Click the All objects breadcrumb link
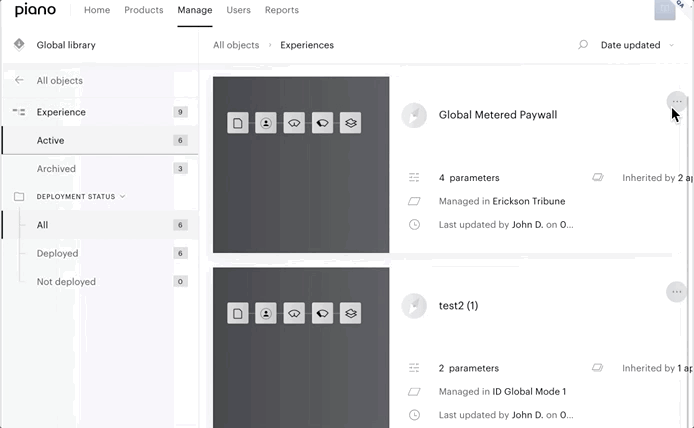Screen dimensions: 694x428 coord(236,45)
